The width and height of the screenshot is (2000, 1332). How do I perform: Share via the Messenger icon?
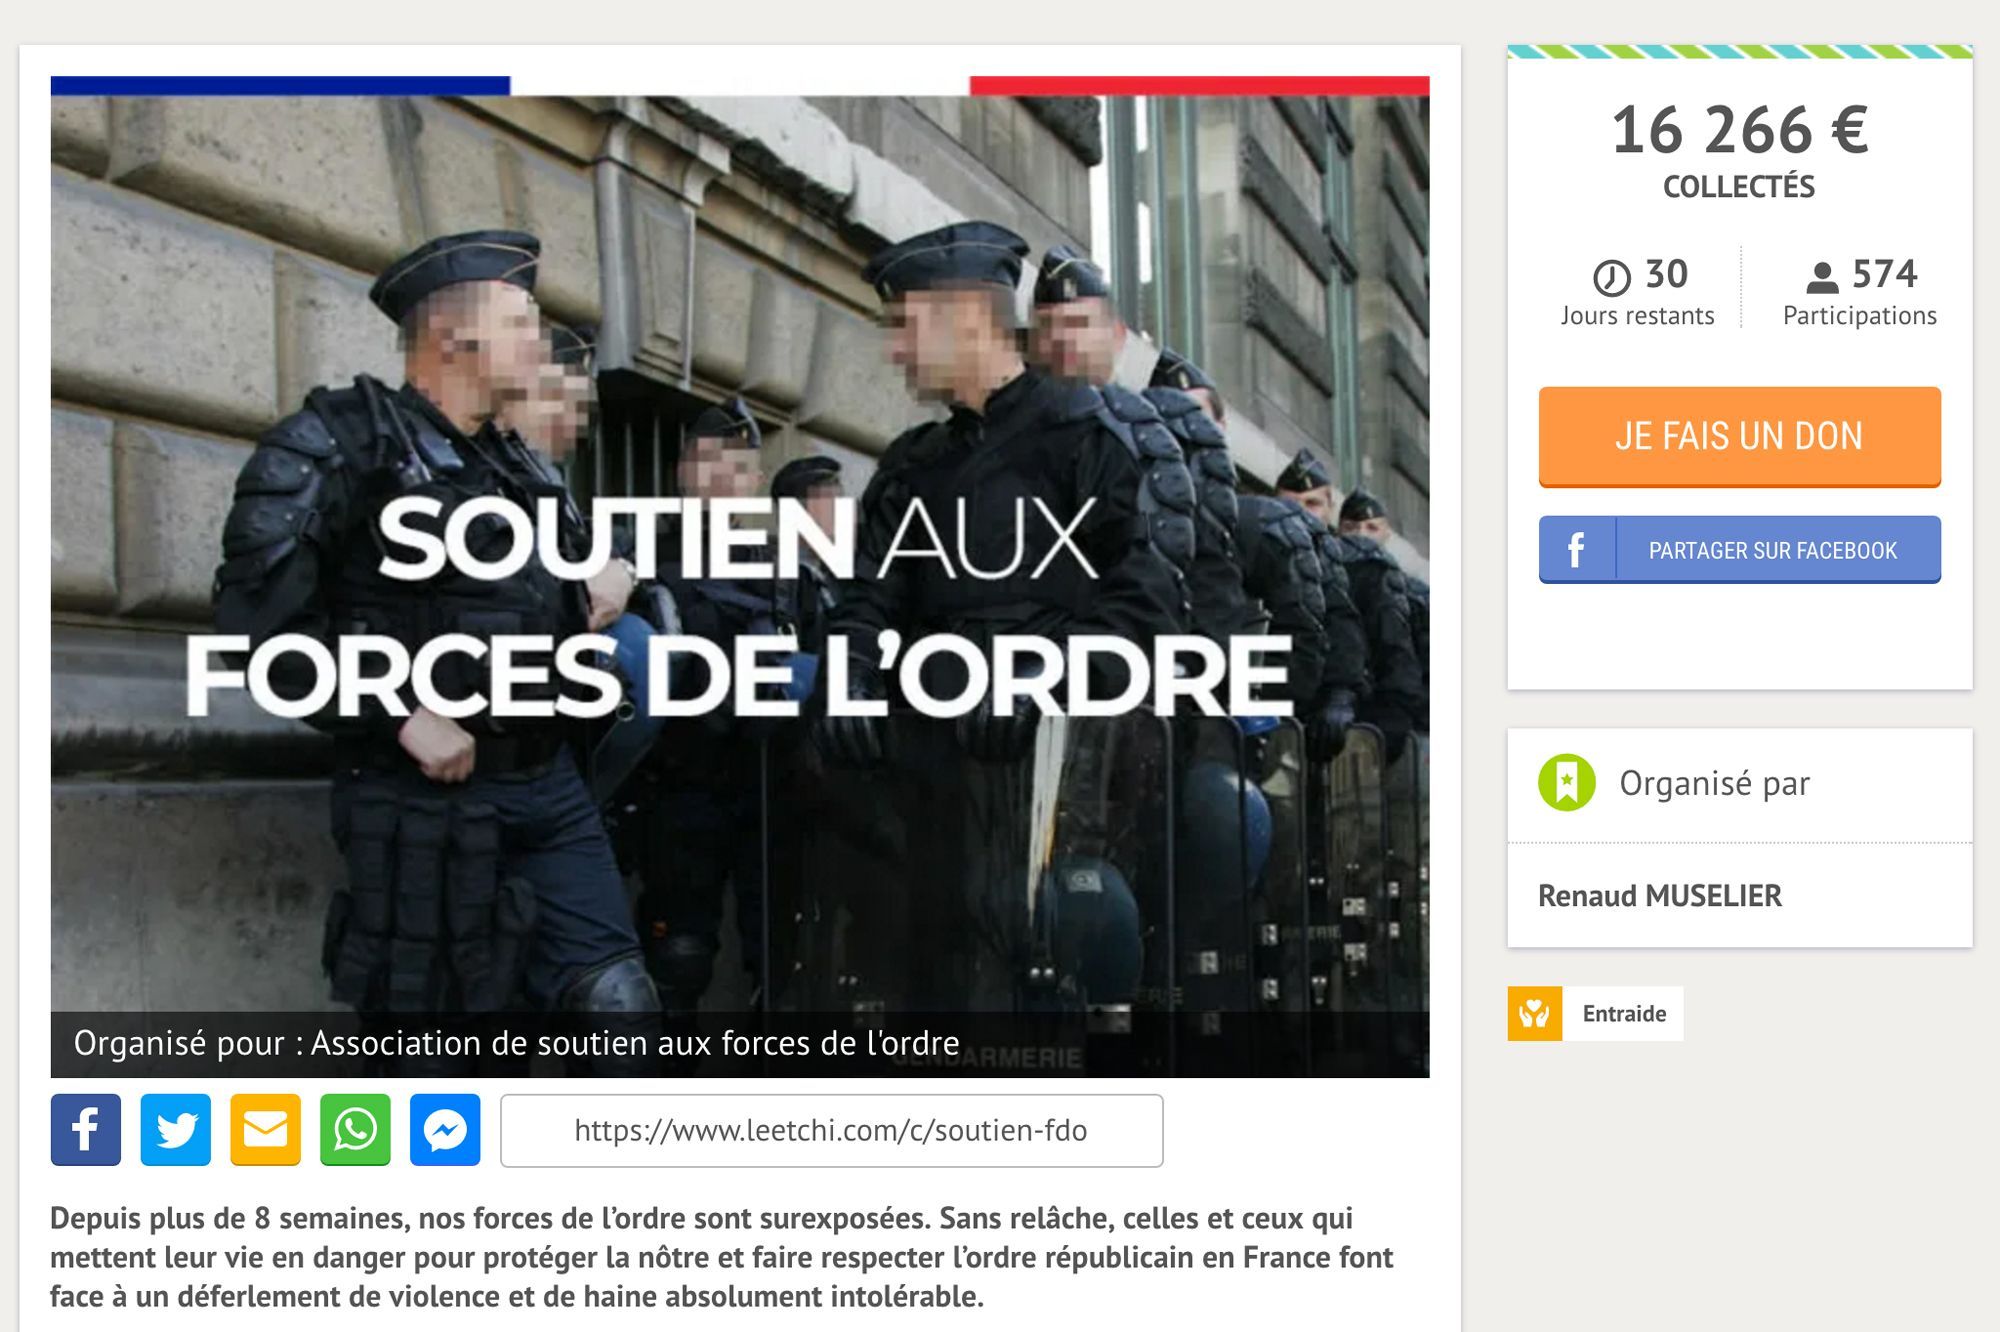pyautogui.click(x=445, y=1130)
